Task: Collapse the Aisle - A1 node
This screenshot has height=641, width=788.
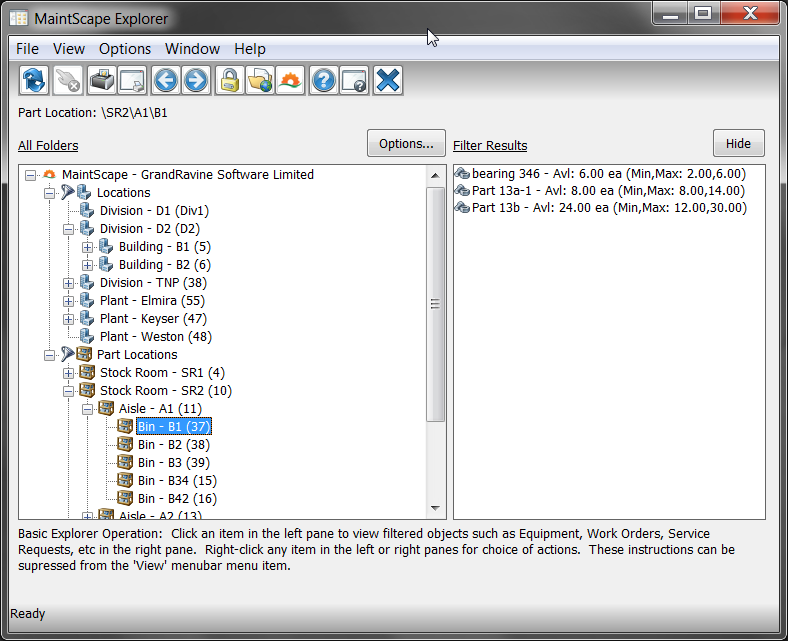Action: coord(87,409)
